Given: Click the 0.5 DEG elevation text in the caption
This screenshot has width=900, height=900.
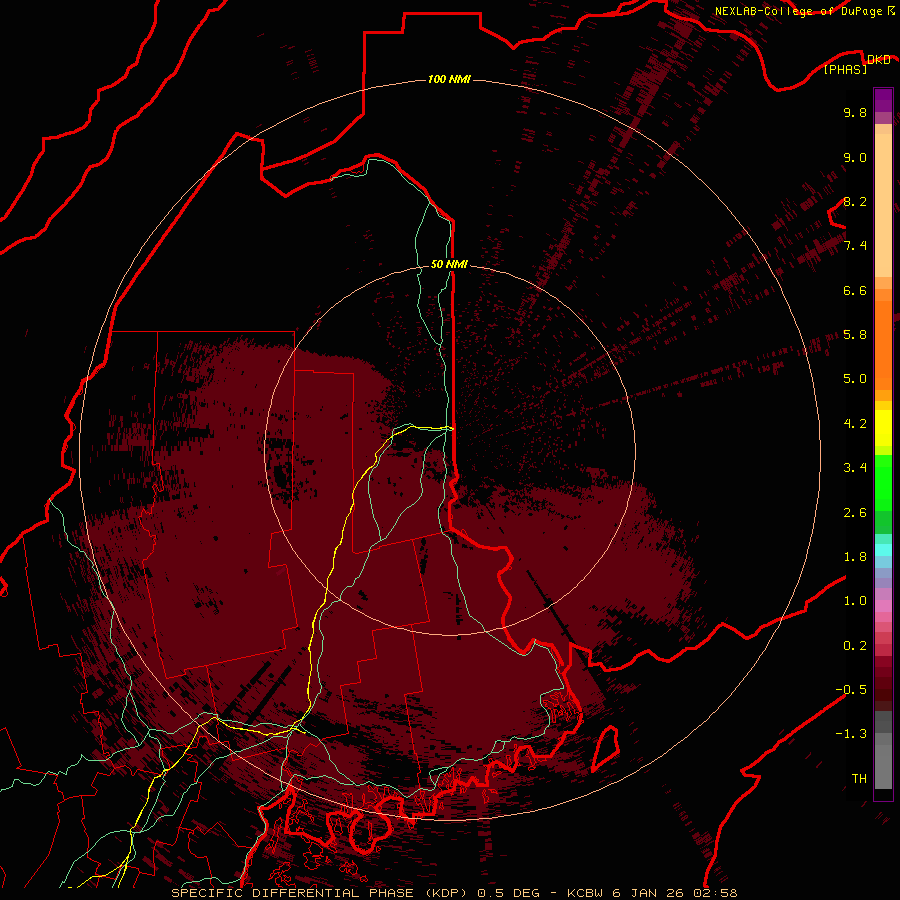Looking at the screenshot, I should click(509, 893).
